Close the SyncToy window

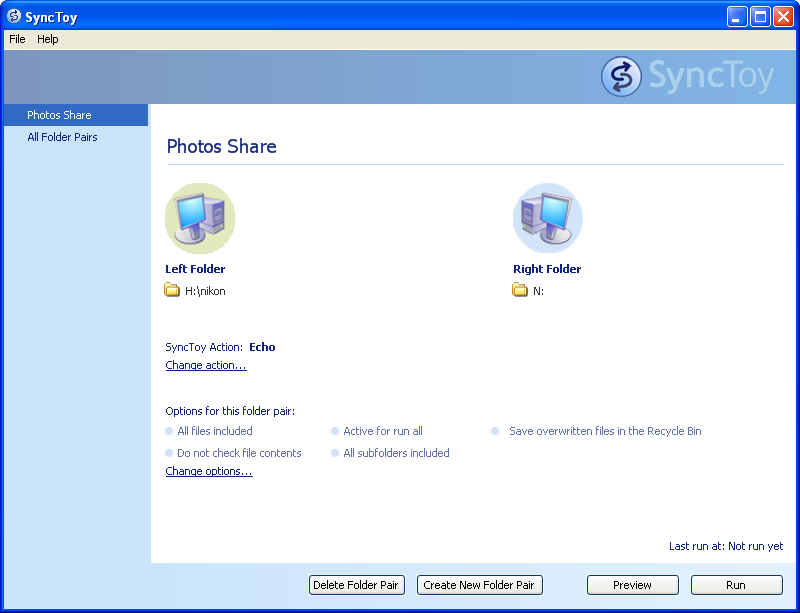point(783,17)
